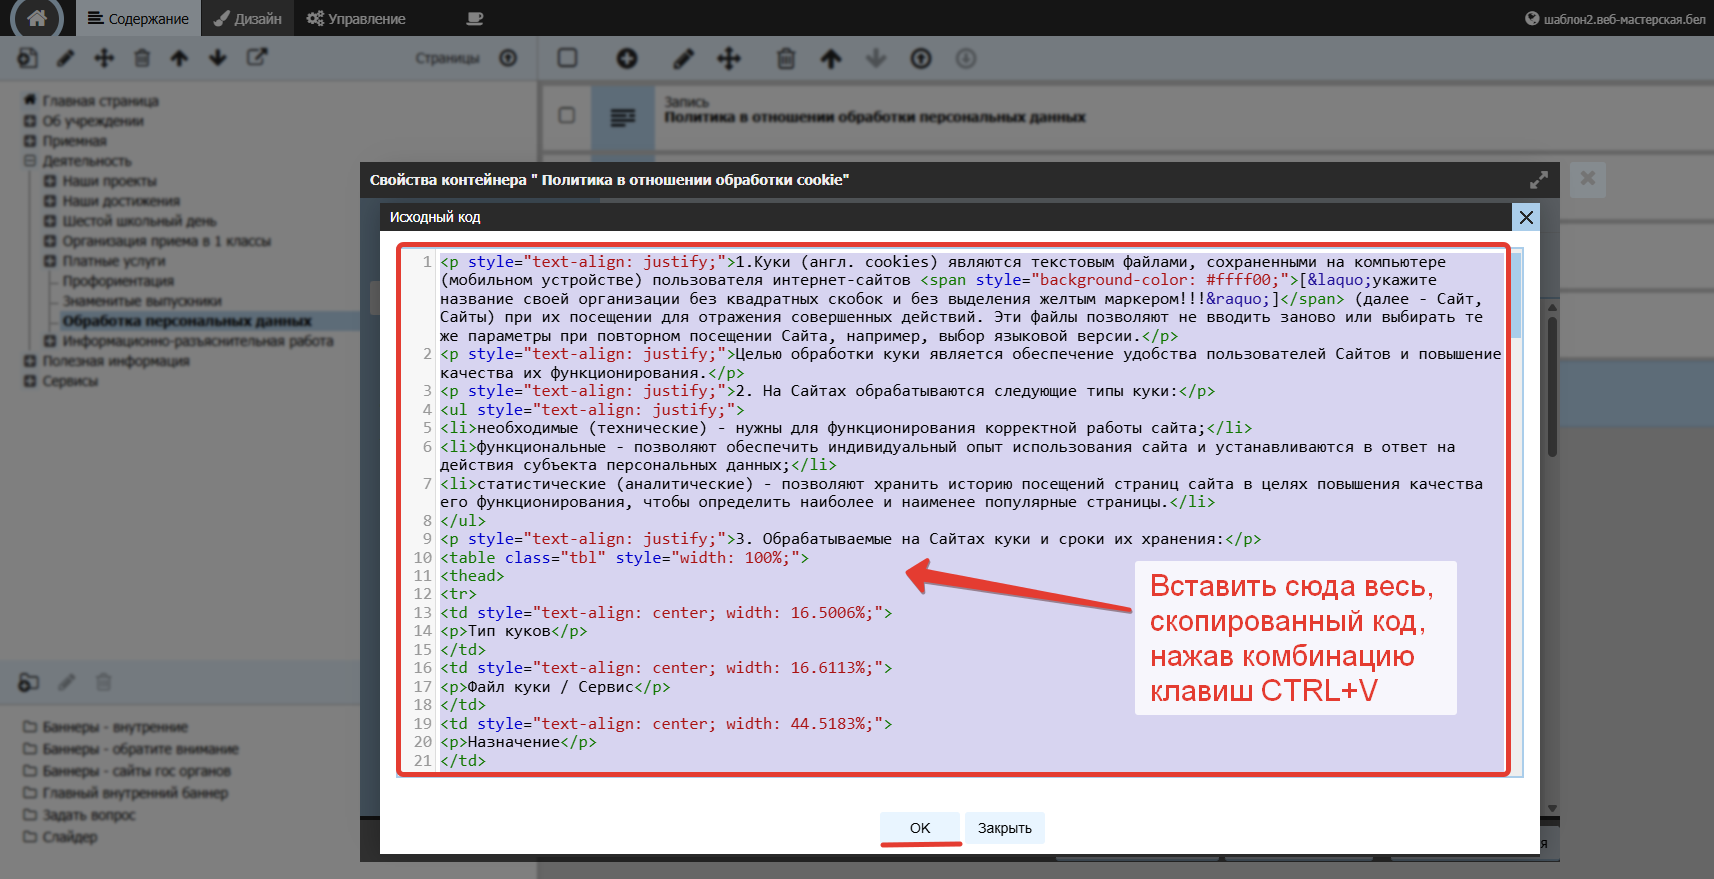Click the add record plus-circle icon

[x=627, y=59]
